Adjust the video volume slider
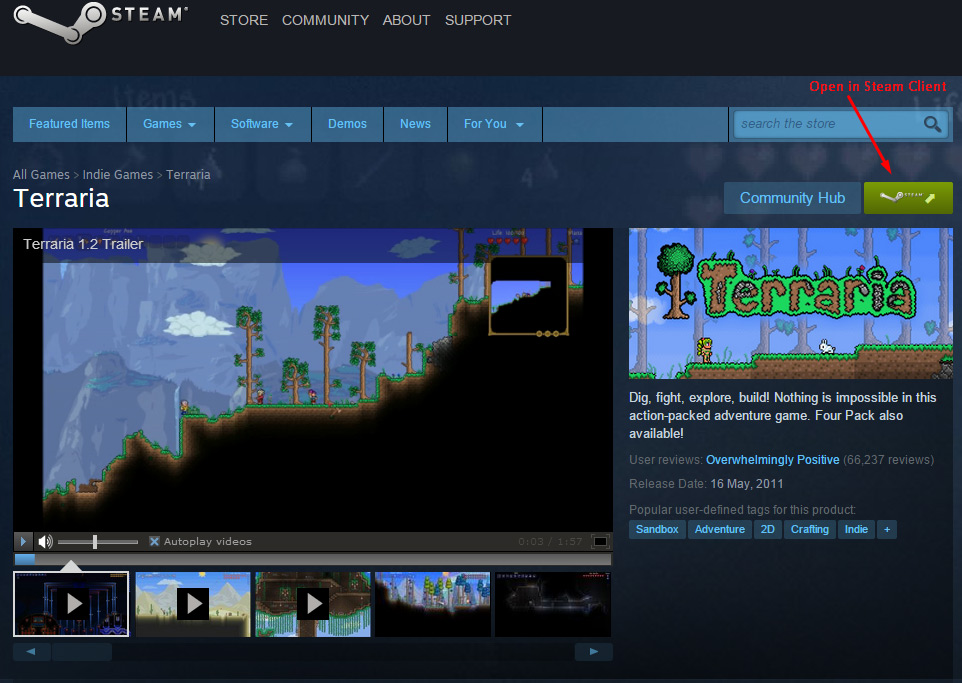Screen dimensions: 962x683 pyautogui.click(x=96, y=542)
